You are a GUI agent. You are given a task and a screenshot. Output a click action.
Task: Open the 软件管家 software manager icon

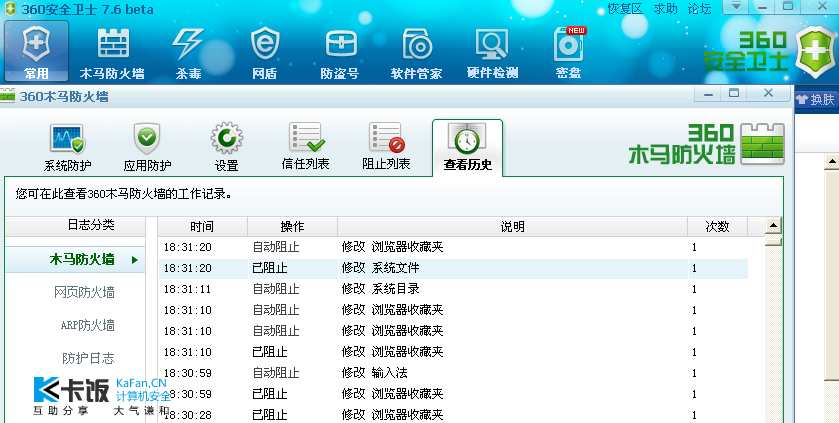[x=417, y=53]
